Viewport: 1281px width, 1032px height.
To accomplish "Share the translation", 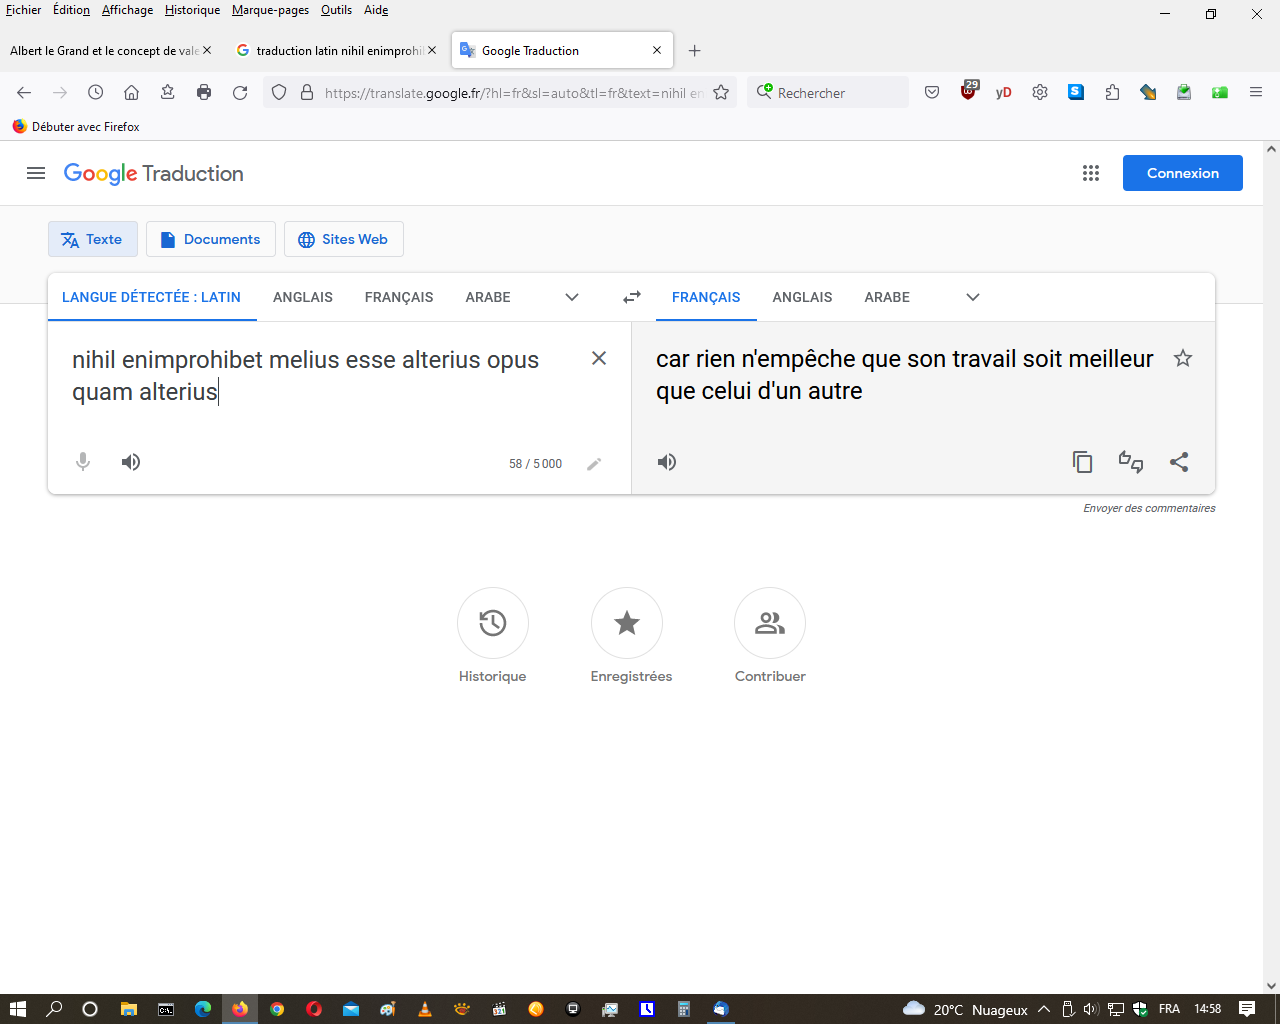I will point(1179,462).
